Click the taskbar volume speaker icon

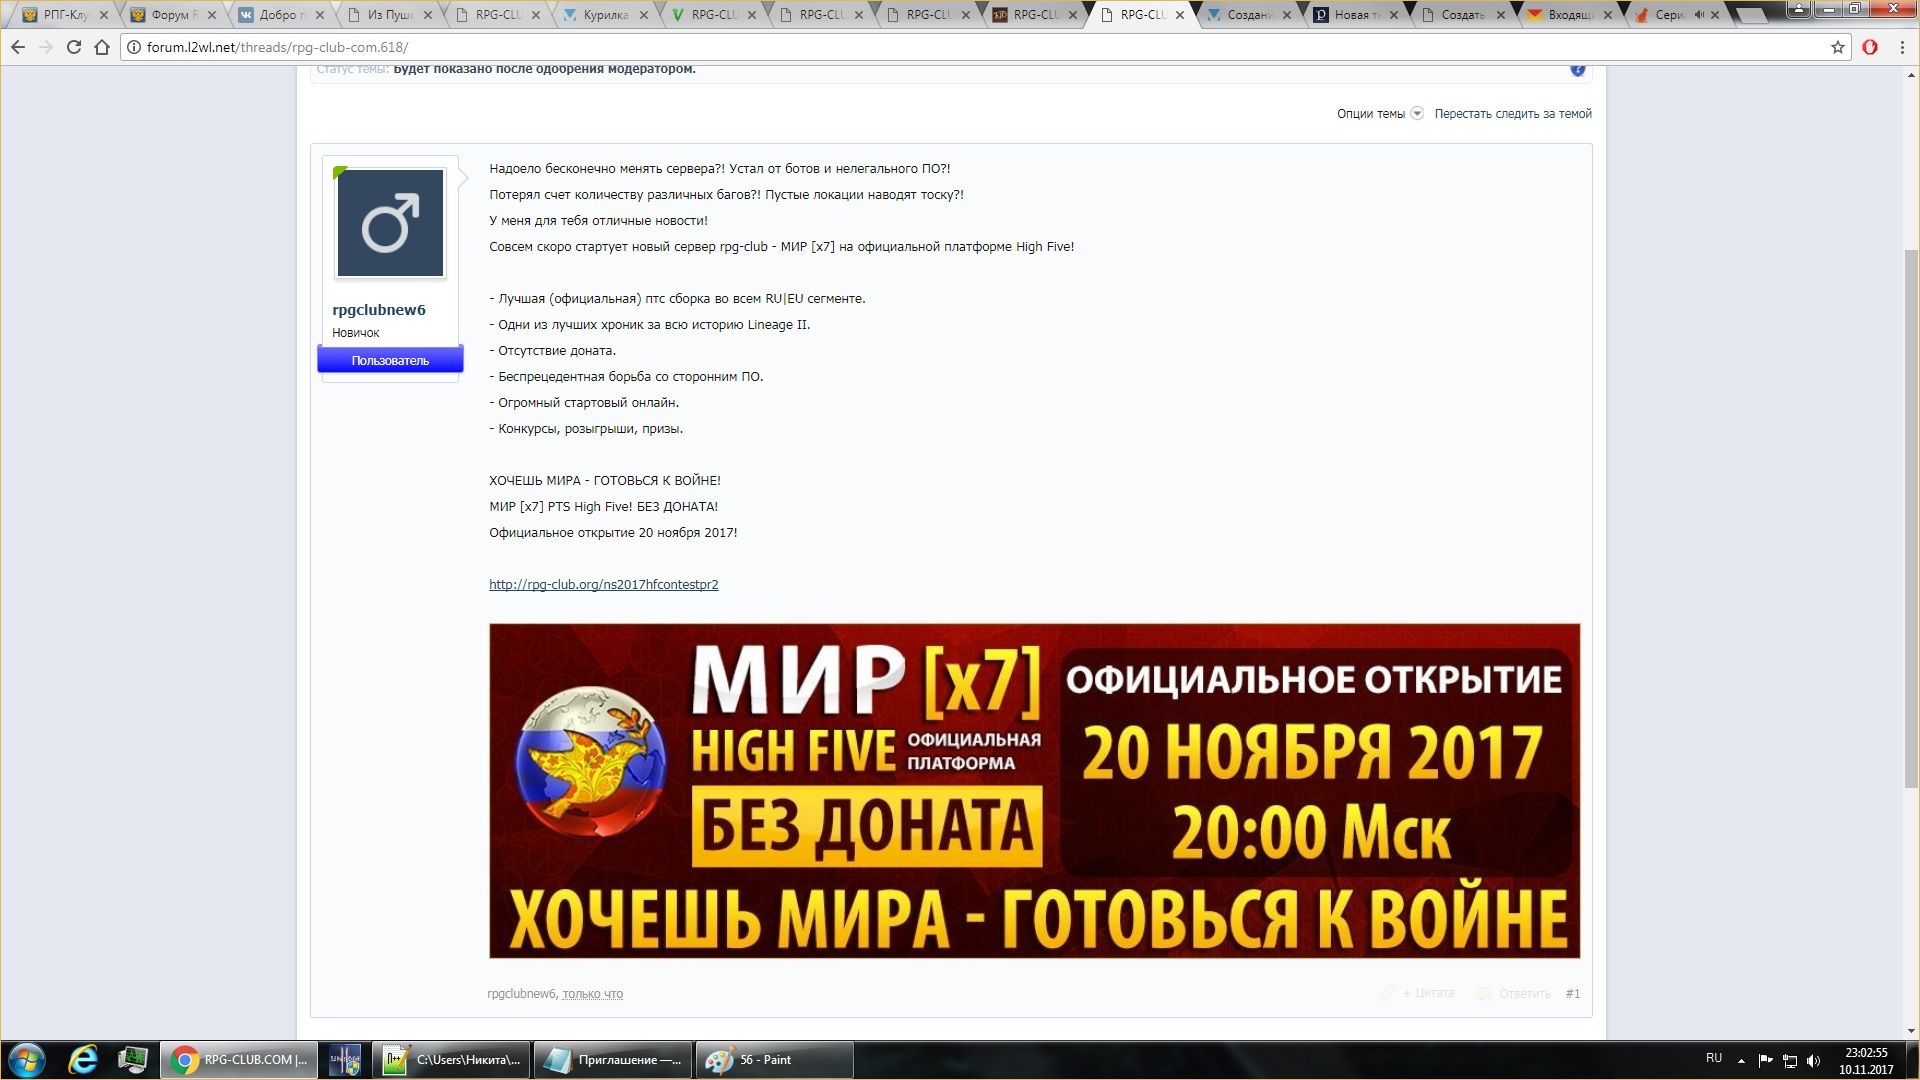click(1814, 1060)
